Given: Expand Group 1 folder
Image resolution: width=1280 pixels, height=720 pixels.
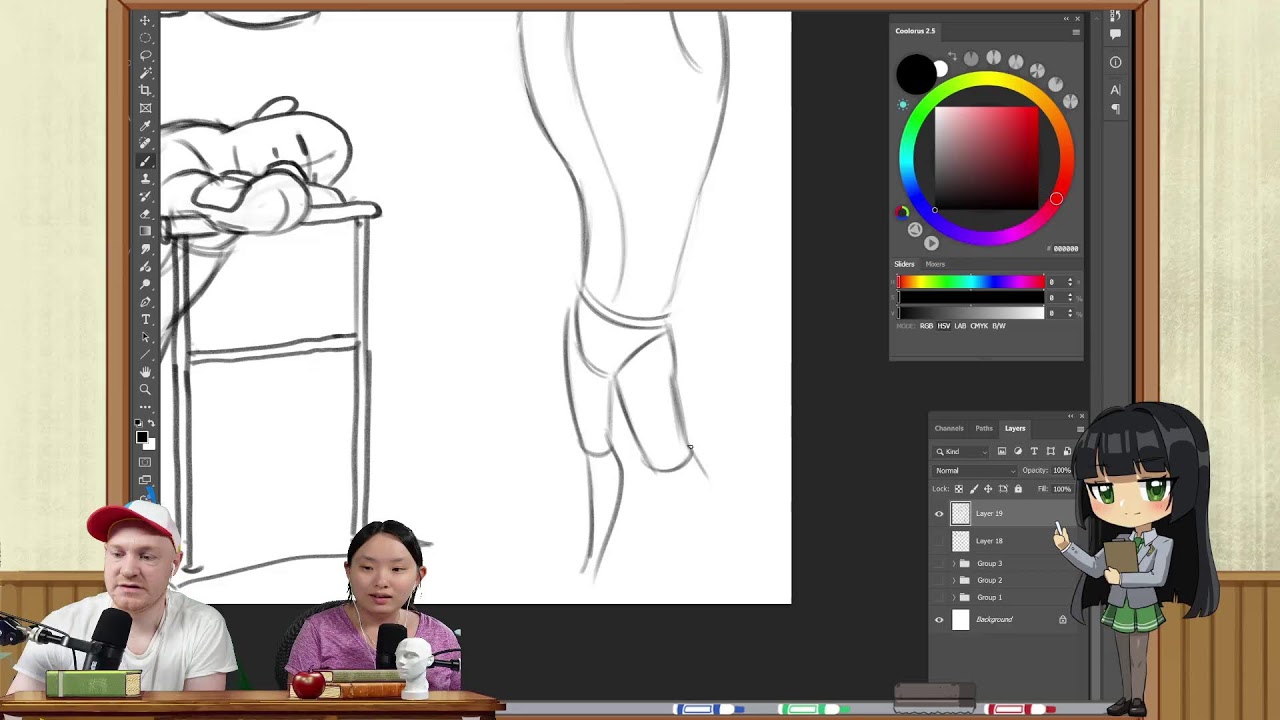Looking at the screenshot, I should coord(953,598).
